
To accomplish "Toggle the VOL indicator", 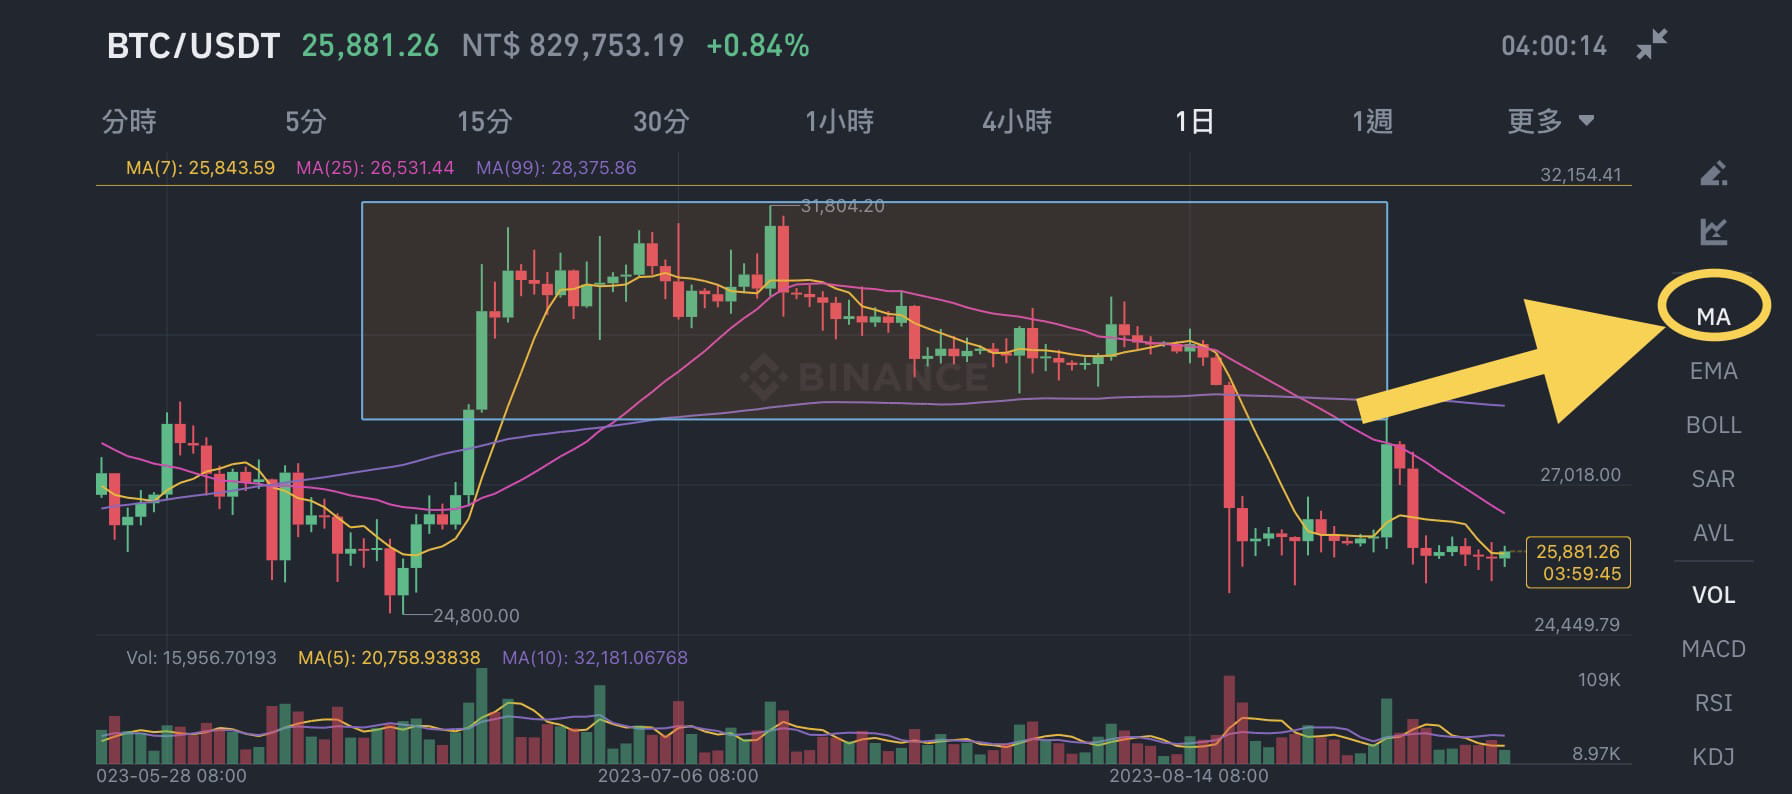I will tap(1714, 594).
